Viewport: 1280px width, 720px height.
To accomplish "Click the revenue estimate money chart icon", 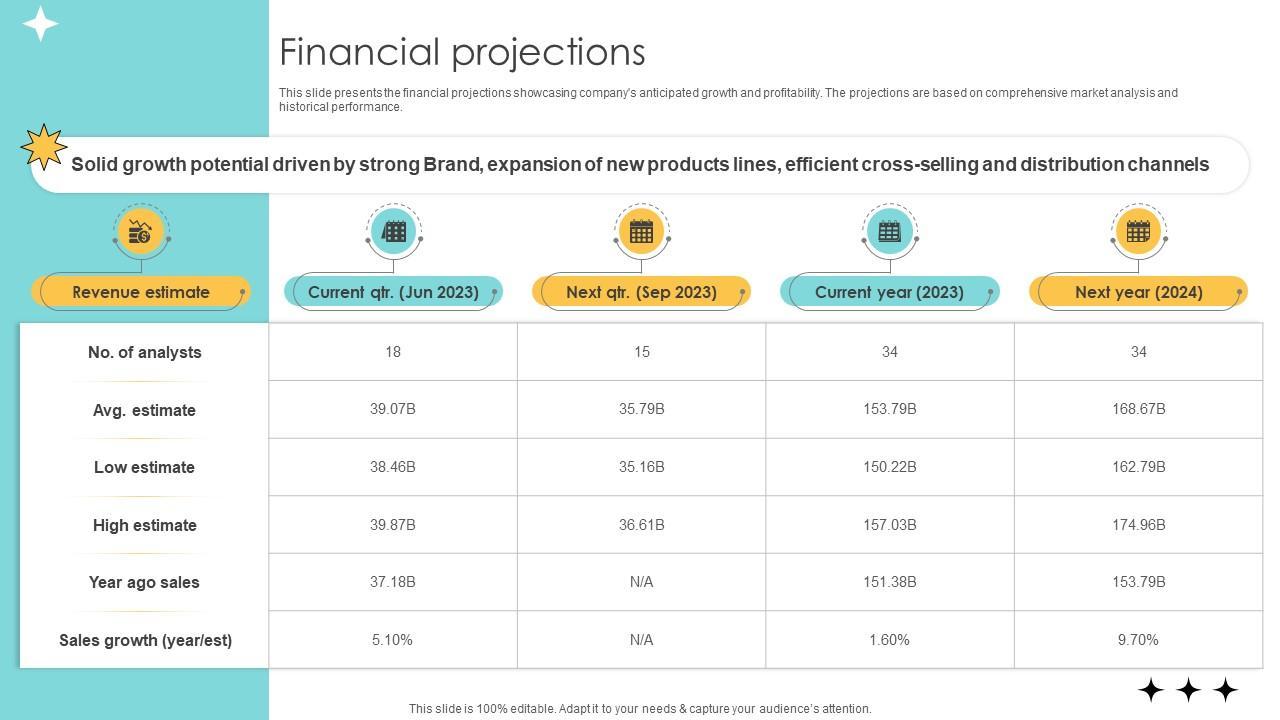I will 141,232.
